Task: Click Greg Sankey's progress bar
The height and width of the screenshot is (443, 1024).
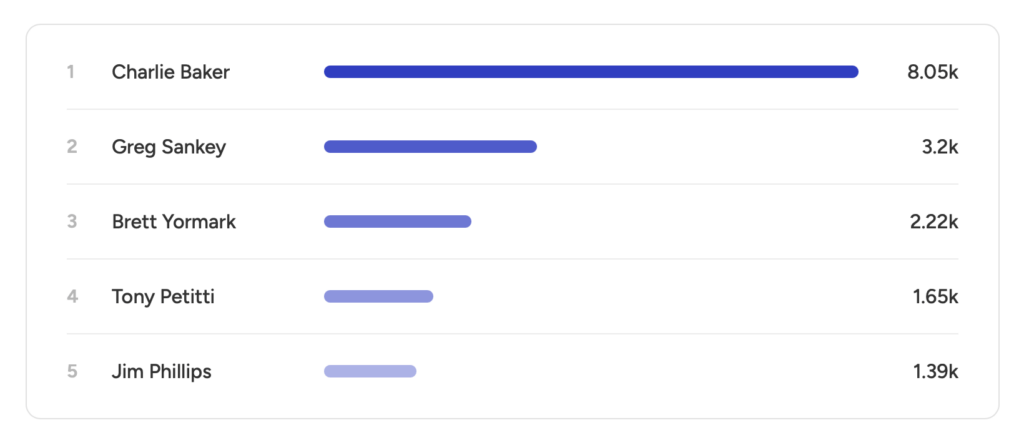Action: pos(430,146)
